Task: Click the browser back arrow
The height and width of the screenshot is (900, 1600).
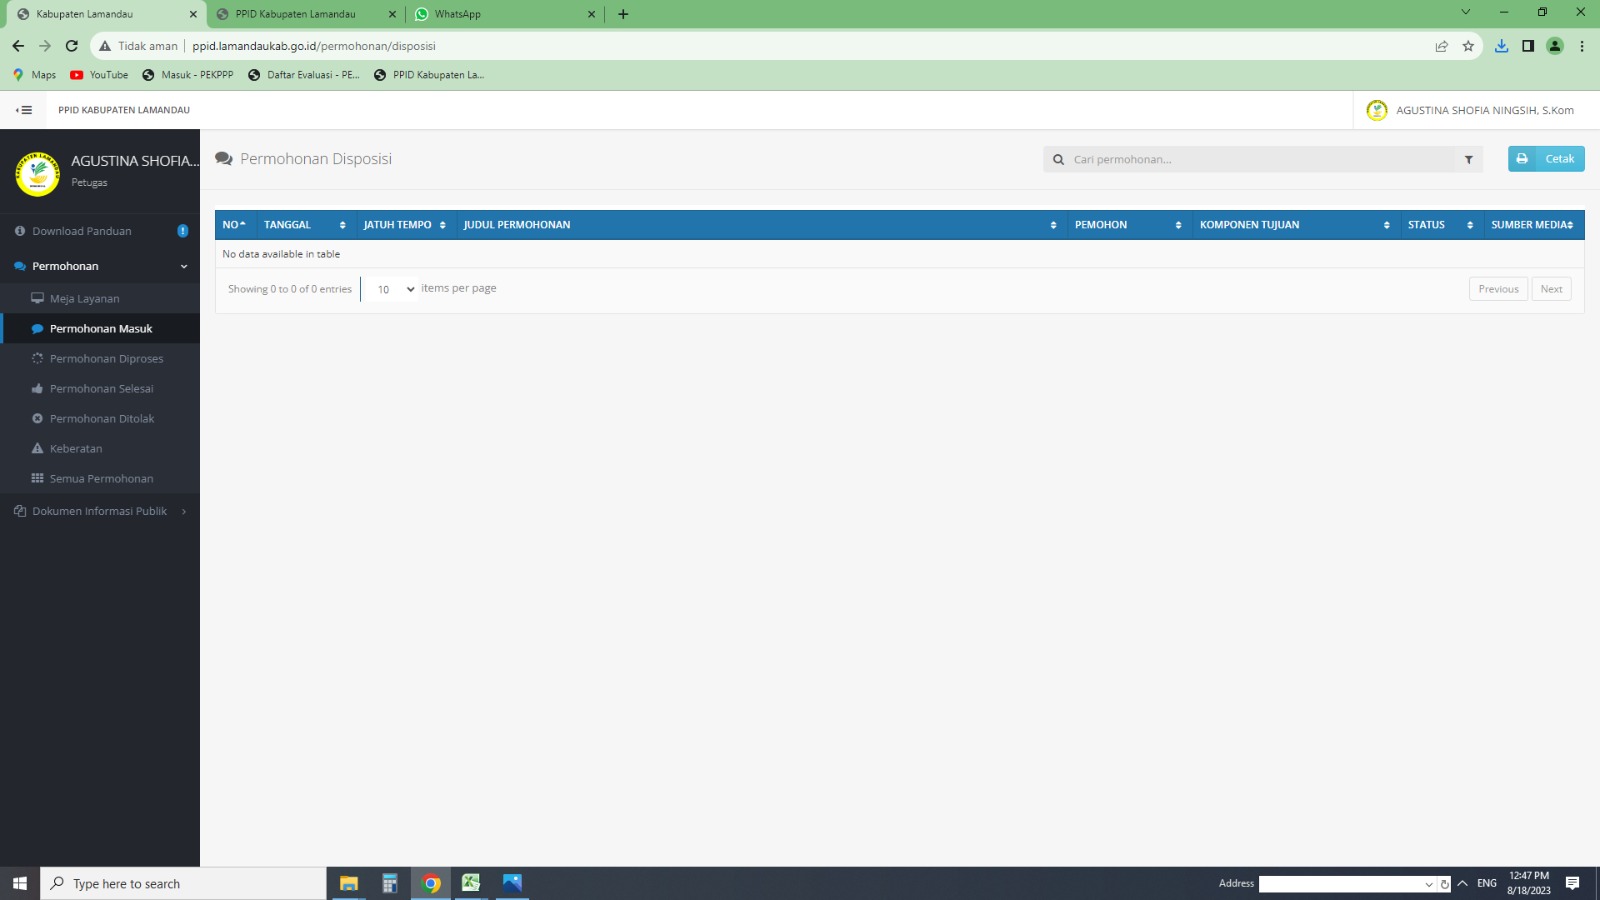Action: pos(18,46)
